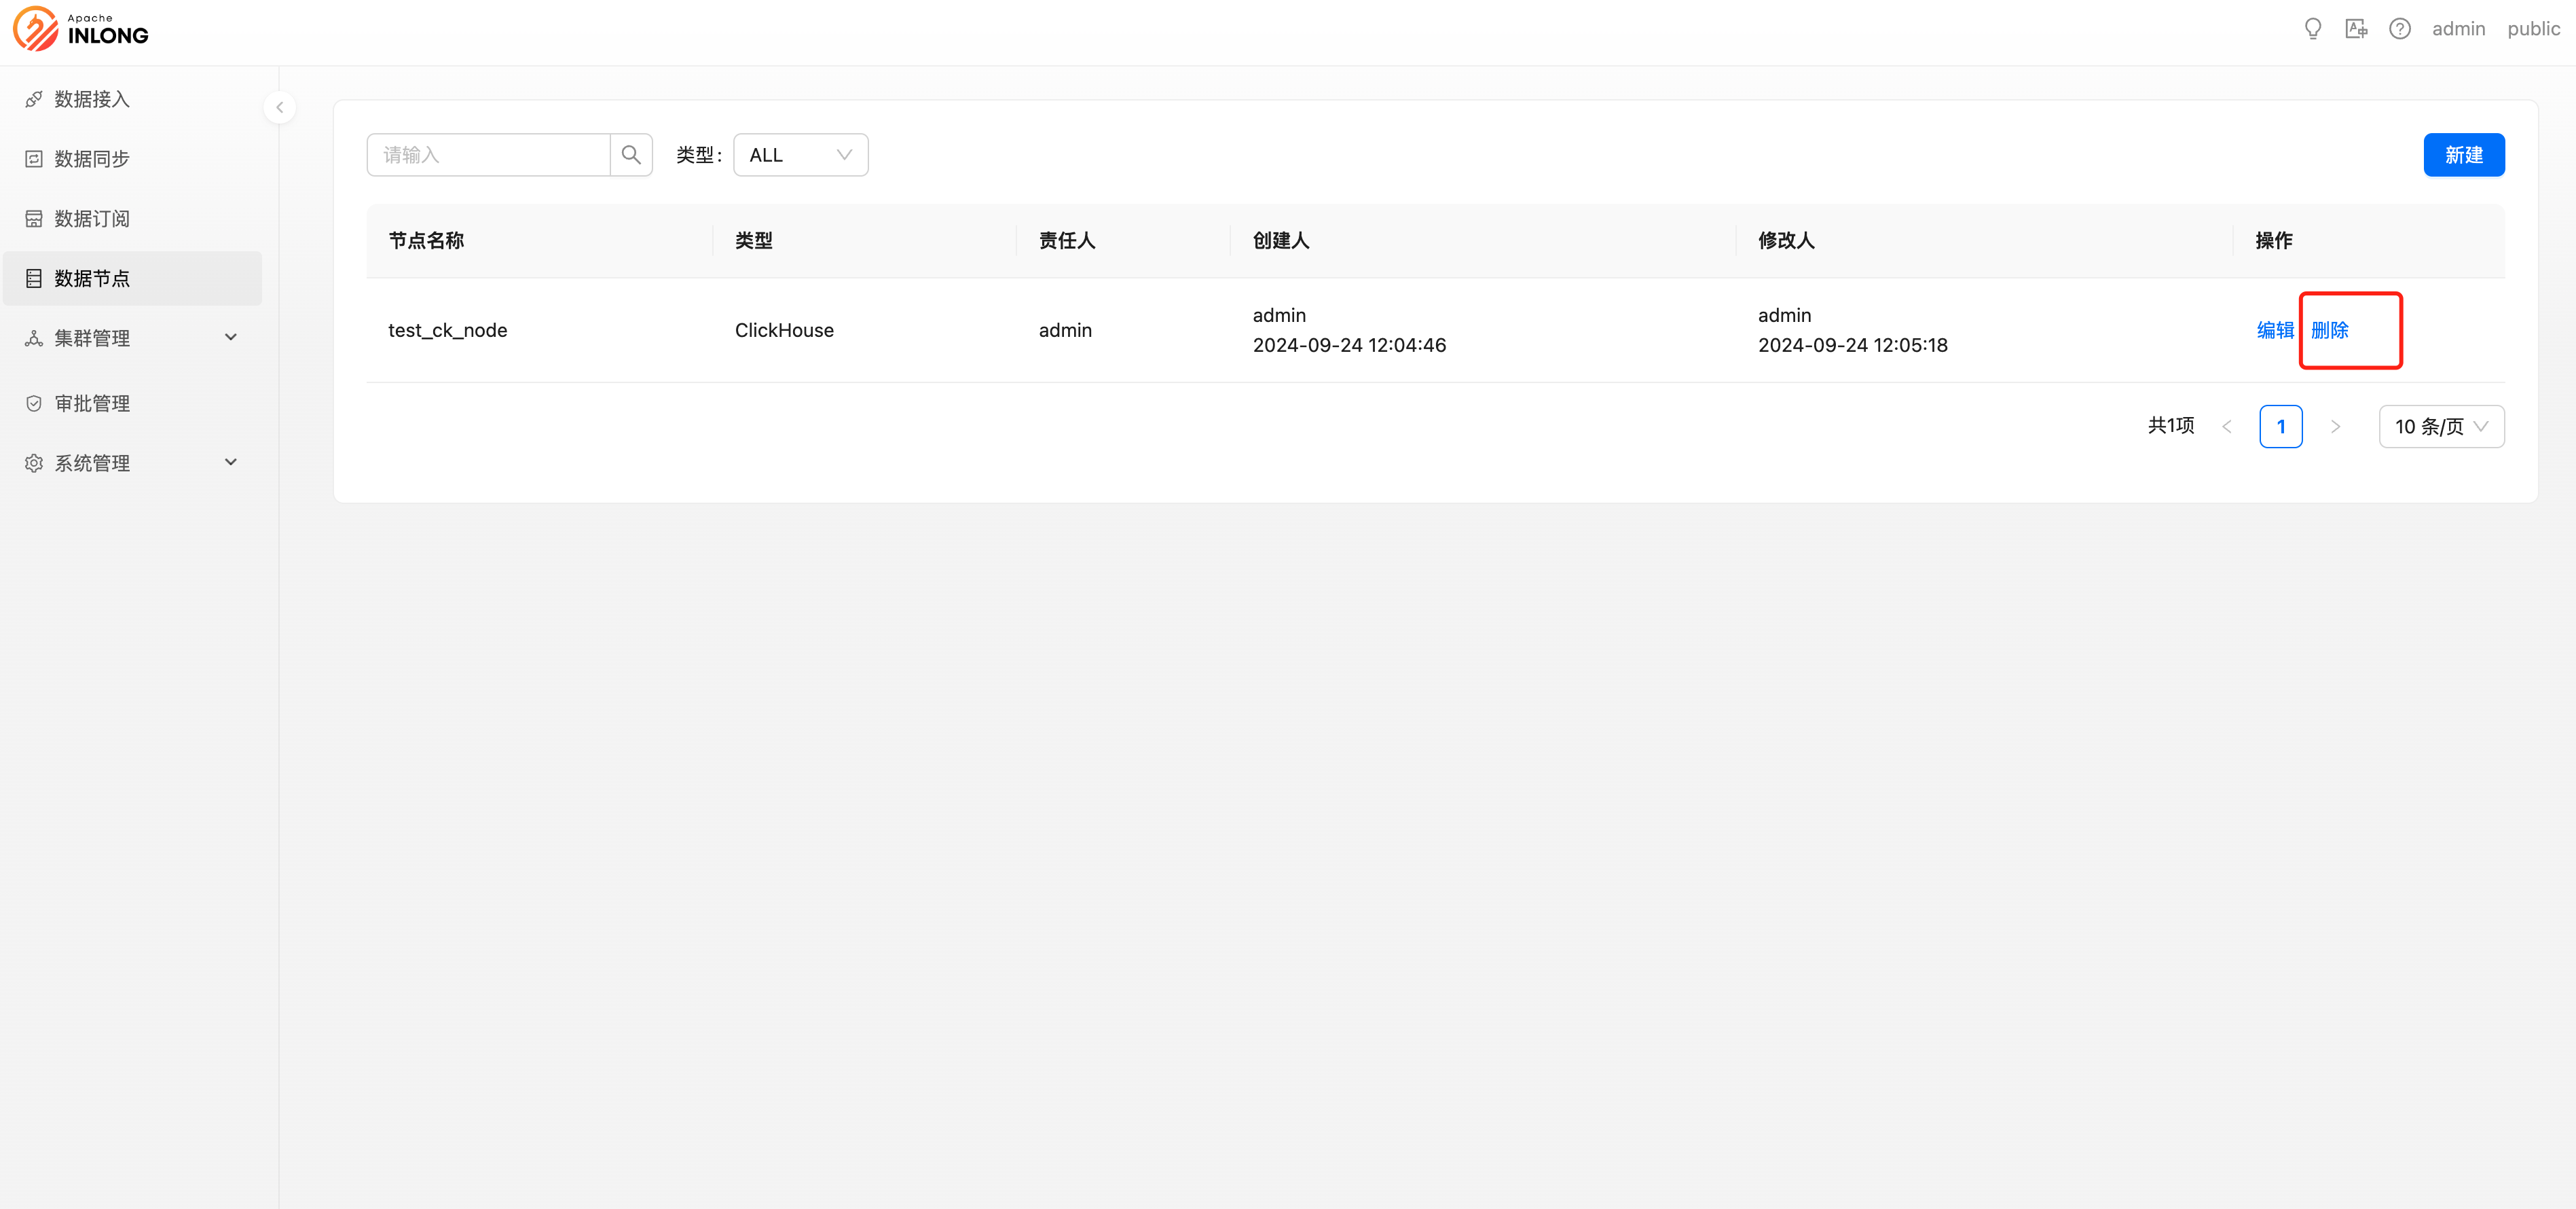Open 数据订阅 via its sidebar icon
Screen dimensions: 2576x1209
[x=33, y=218]
